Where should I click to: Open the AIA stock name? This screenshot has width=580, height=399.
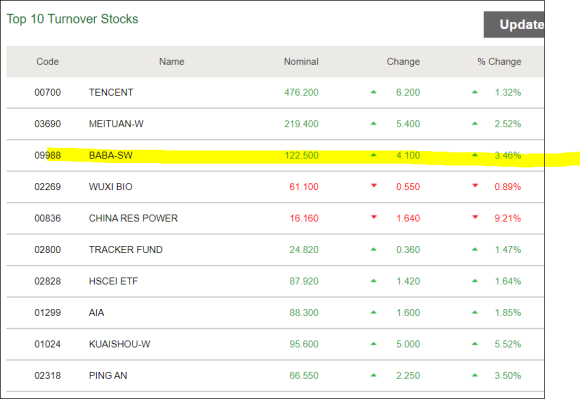(97, 312)
